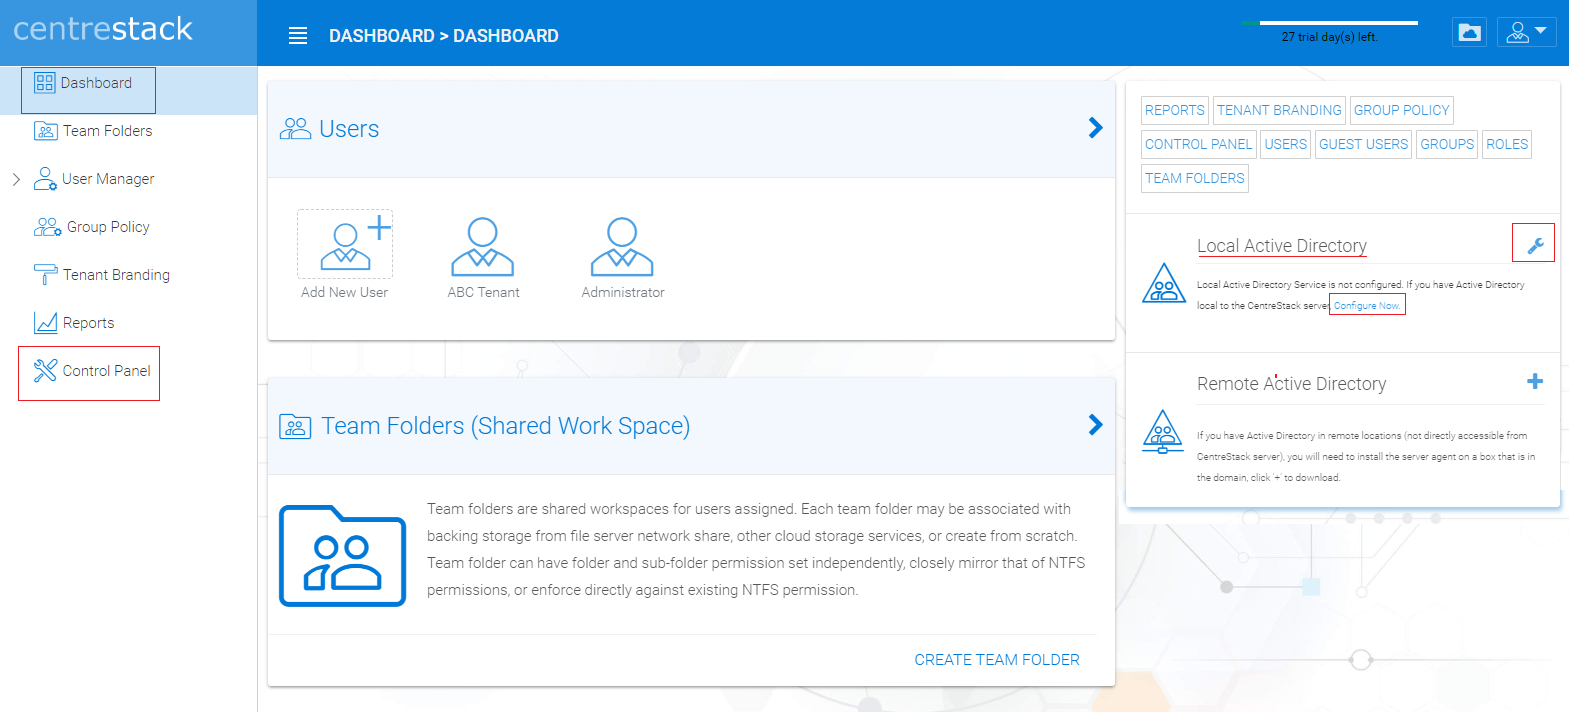Click the Local Active Directory triangle icon
1569x712 pixels.
1164,283
